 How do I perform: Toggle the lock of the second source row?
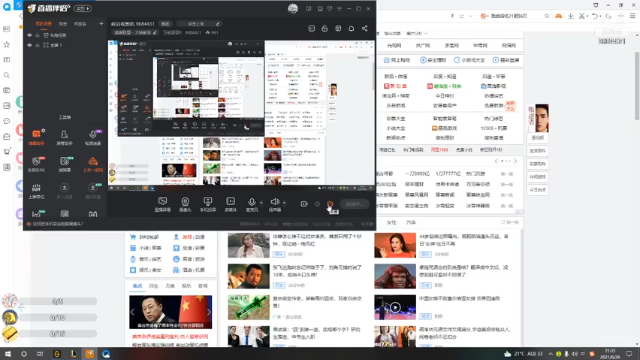pos(37,45)
